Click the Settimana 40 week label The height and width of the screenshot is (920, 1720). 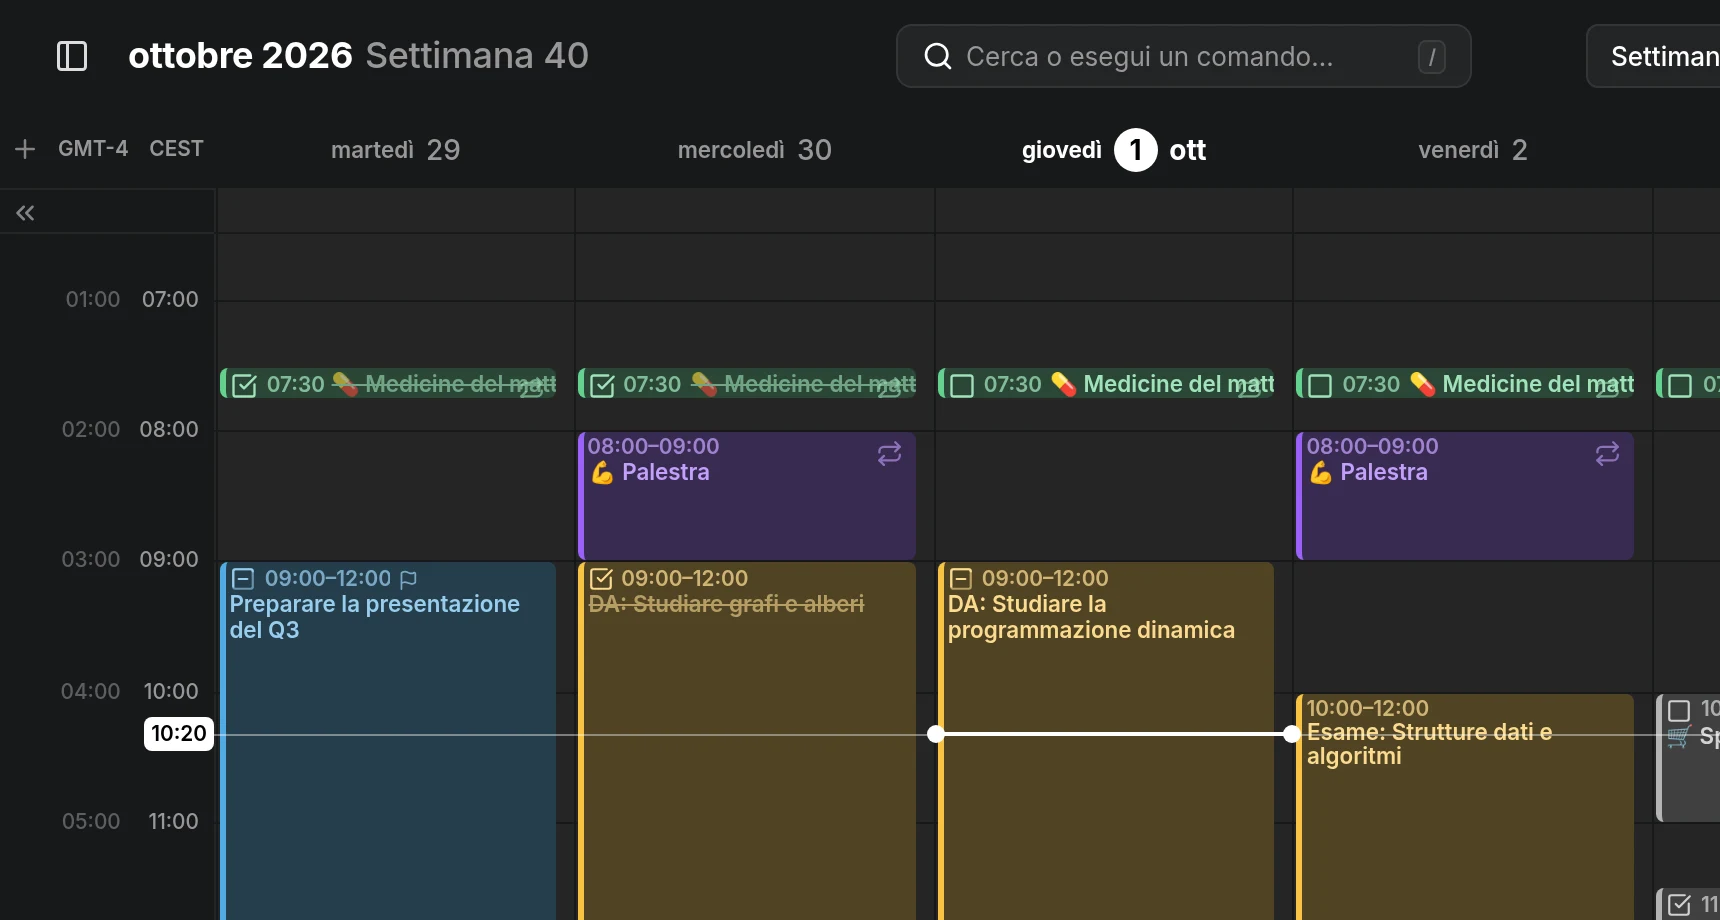tap(477, 55)
